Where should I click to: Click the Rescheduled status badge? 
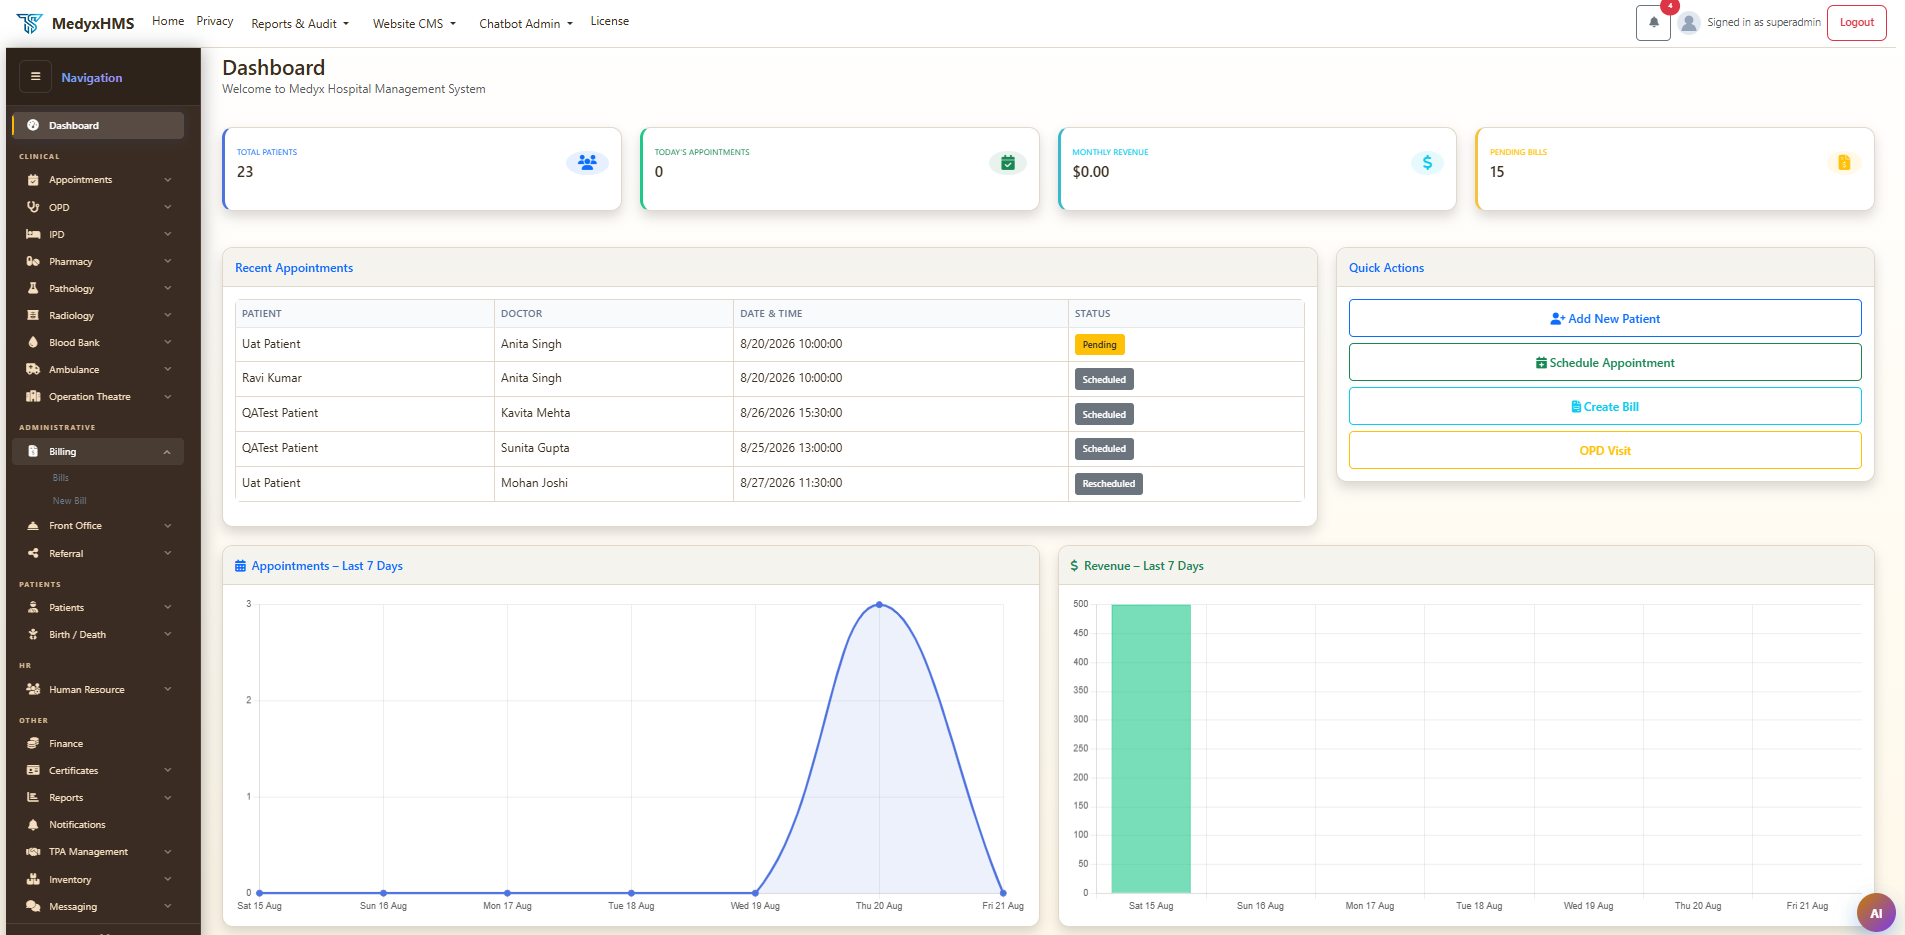[x=1109, y=484]
